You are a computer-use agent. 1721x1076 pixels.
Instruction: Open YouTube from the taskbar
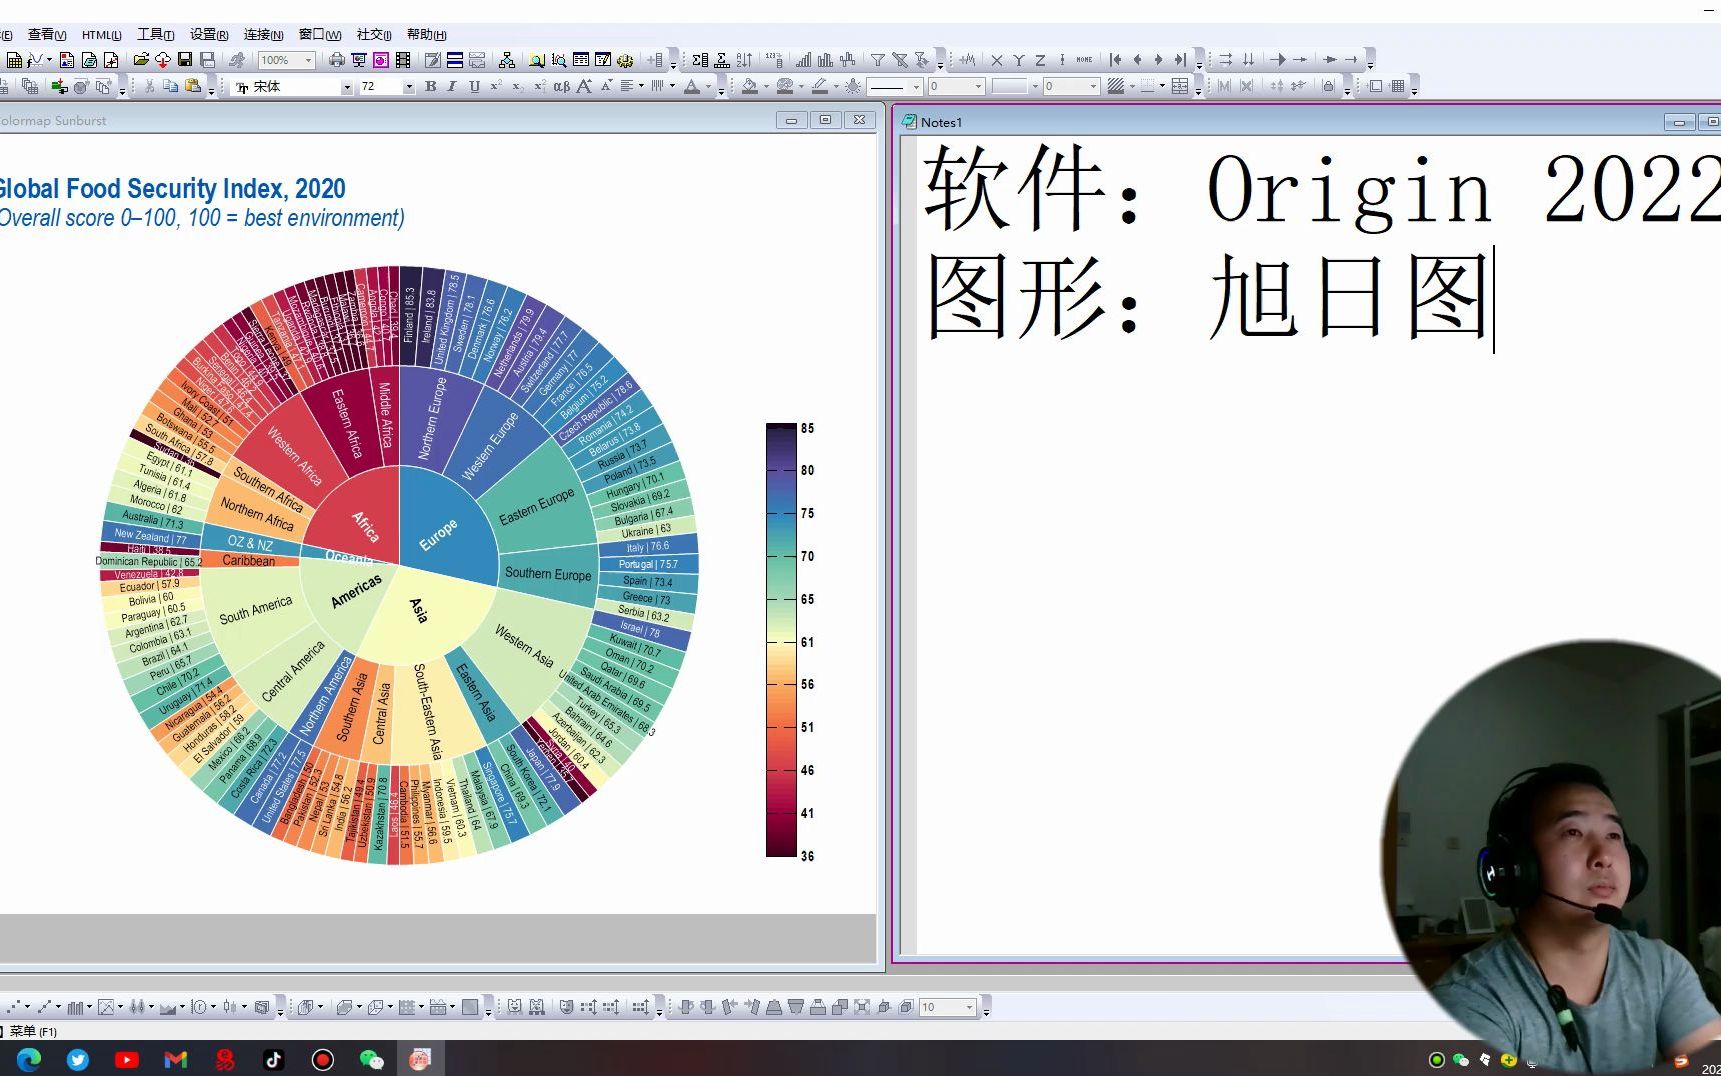point(127,1059)
